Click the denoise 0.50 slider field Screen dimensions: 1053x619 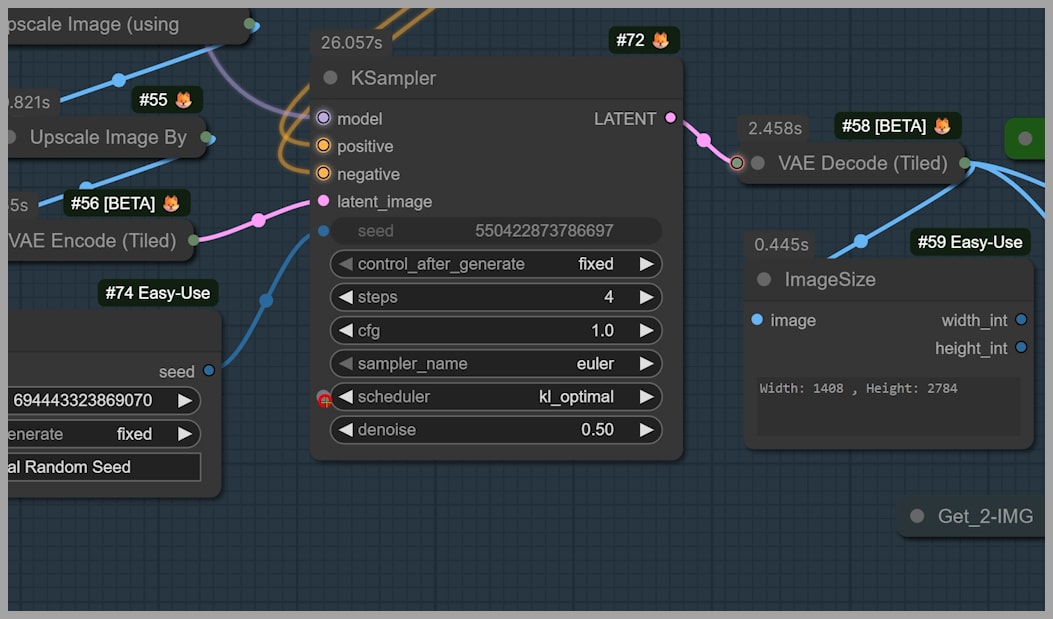point(496,430)
